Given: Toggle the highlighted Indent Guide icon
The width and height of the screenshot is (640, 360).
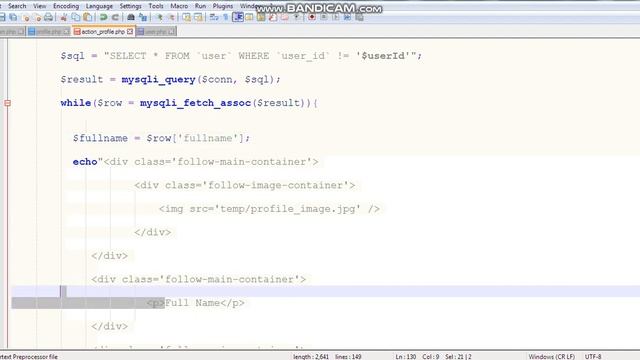Looking at the screenshot, I should (x=238, y=17).
